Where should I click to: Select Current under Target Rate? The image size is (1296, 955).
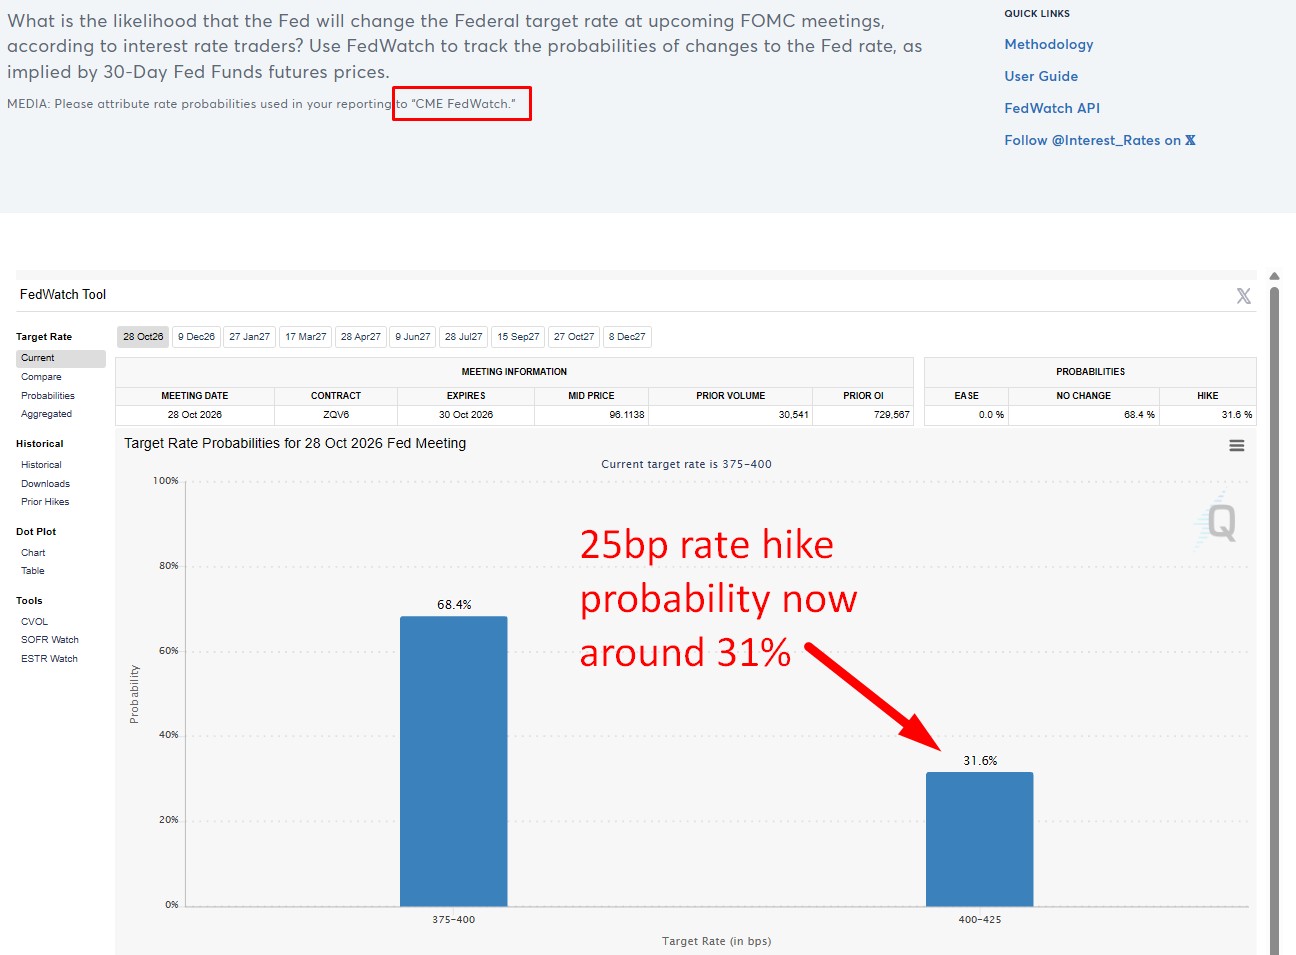[x=61, y=358]
